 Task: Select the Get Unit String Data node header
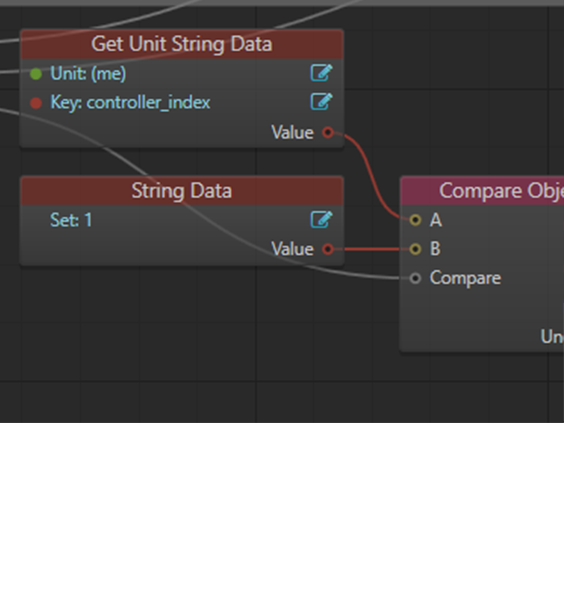point(182,44)
